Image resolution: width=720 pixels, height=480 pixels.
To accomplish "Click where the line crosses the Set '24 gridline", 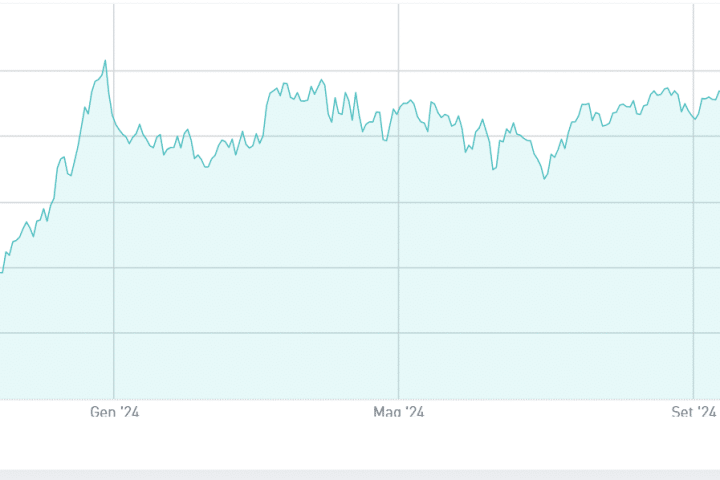I will coord(695,117).
